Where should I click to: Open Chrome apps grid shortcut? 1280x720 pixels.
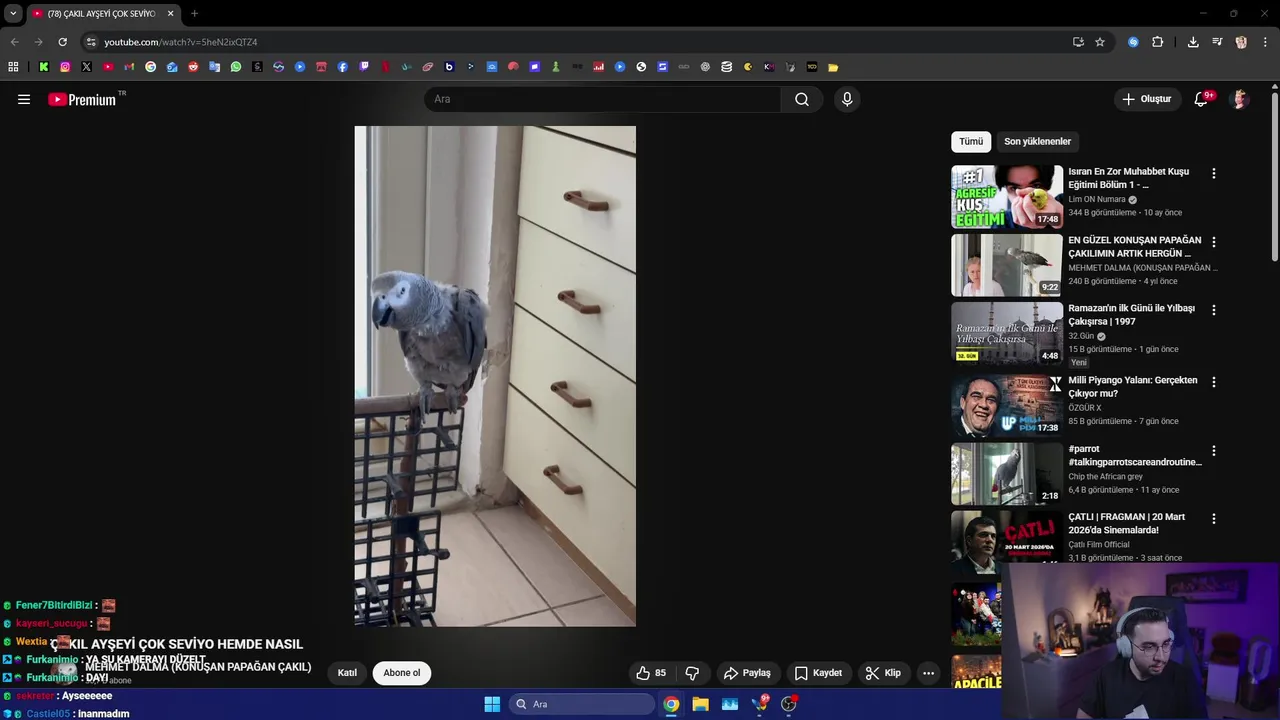(13, 67)
